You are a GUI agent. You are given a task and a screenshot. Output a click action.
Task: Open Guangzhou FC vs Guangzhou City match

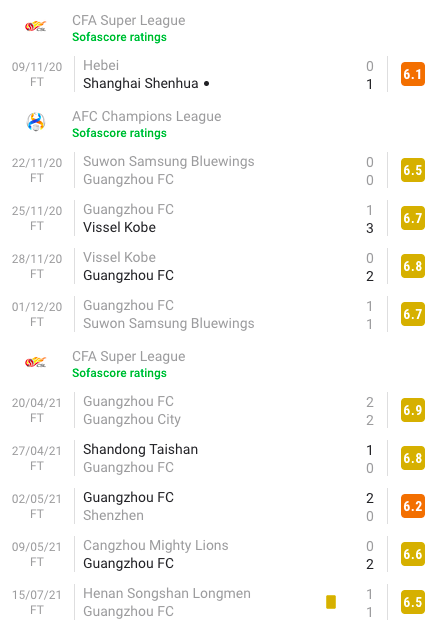[x=220, y=410]
